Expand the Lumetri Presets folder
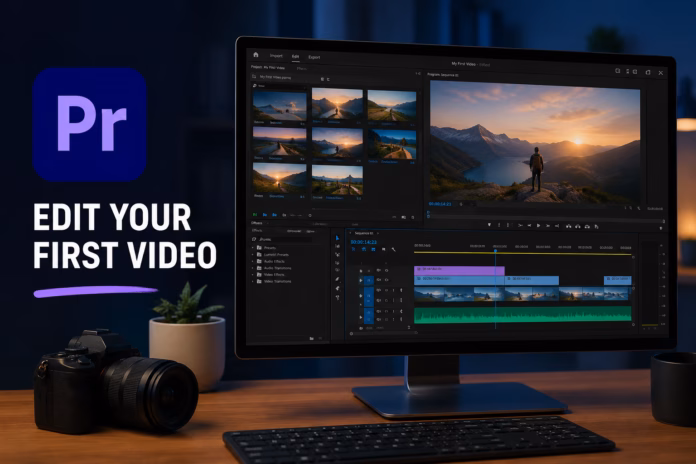The height and width of the screenshot is (464, 696). pyautogui.click(x=253, y=254)
